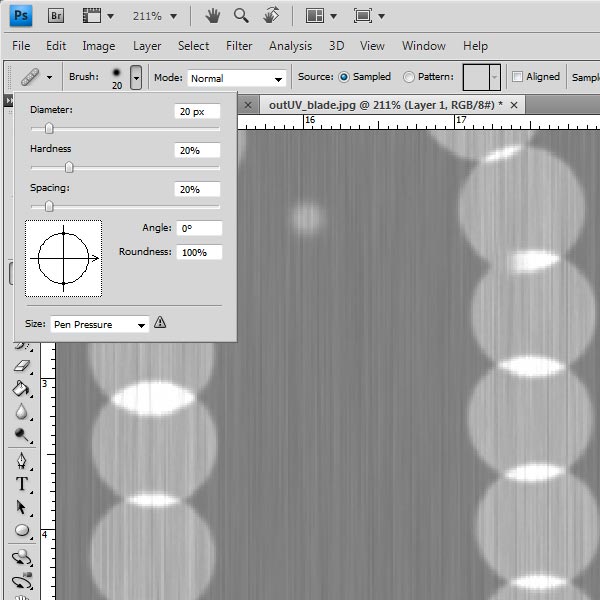This screenshot has height=600, width=600.
Task: Select the 3D Rotate tool
Action: click(x=21, y=558)
